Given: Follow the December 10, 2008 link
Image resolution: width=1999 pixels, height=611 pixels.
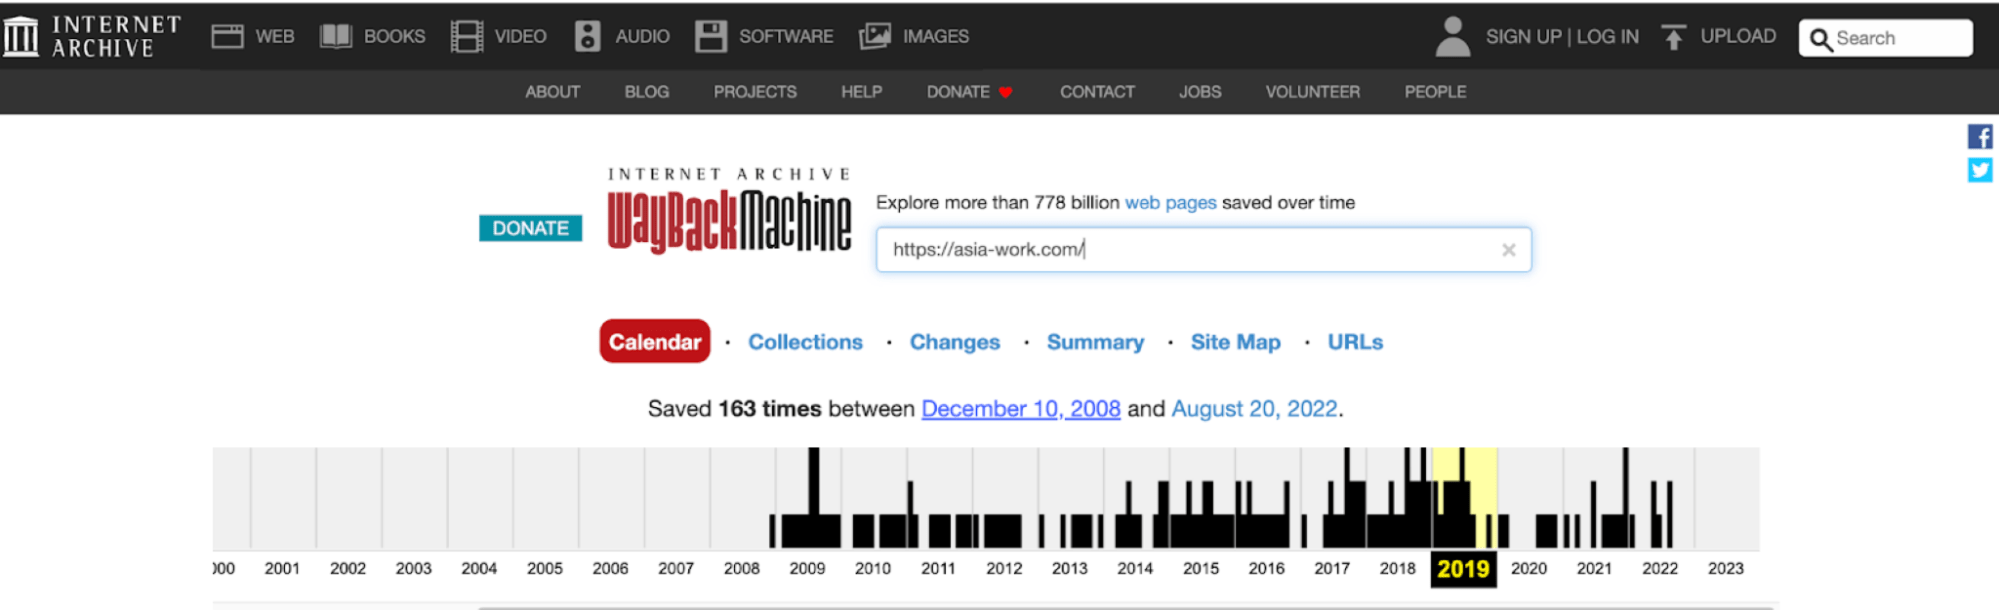Looking at the screenshot, I should click(x=1020, y=409).
